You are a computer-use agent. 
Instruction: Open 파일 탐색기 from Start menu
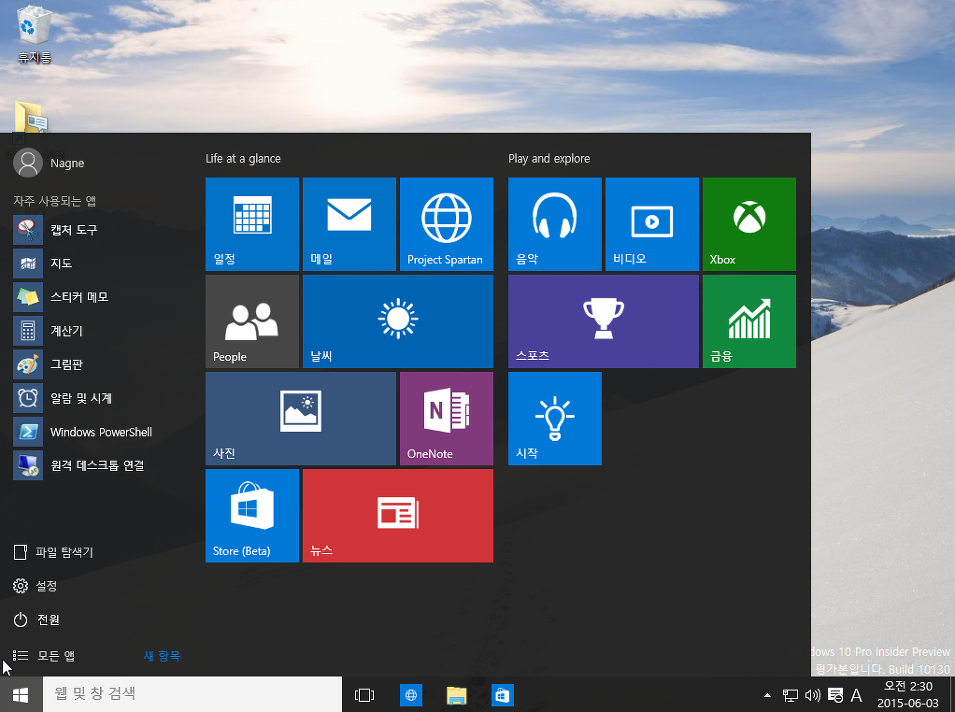point(53,552)
